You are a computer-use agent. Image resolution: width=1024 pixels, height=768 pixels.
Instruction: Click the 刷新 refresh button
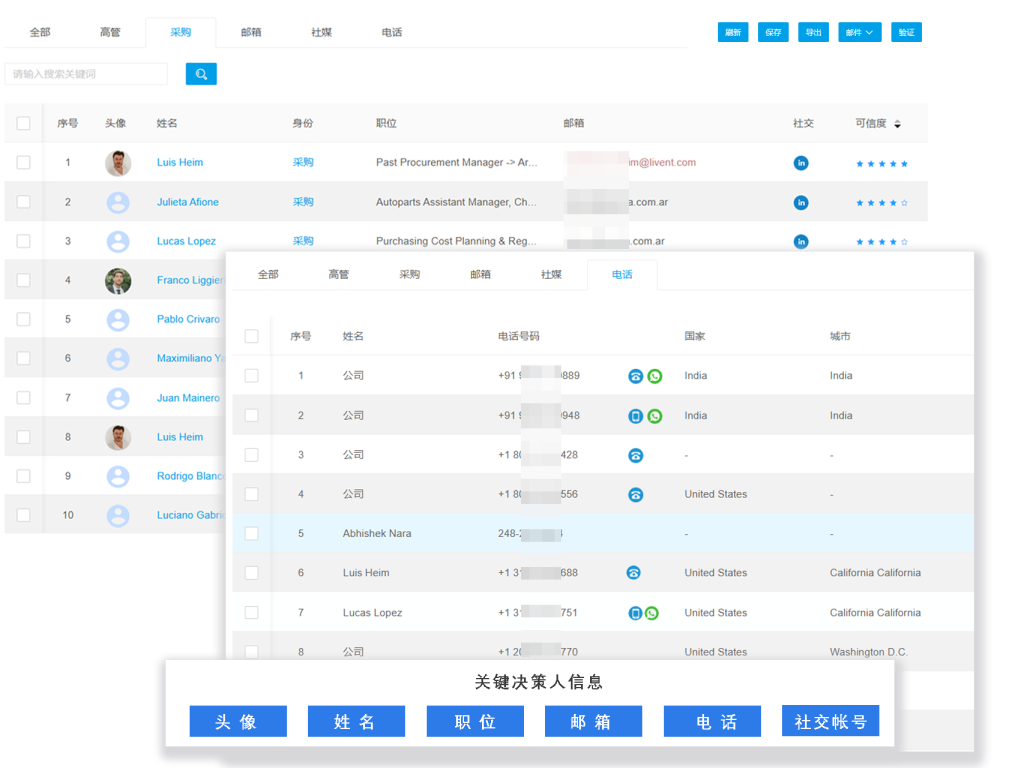pyautogui.click(x=733, y=32)
